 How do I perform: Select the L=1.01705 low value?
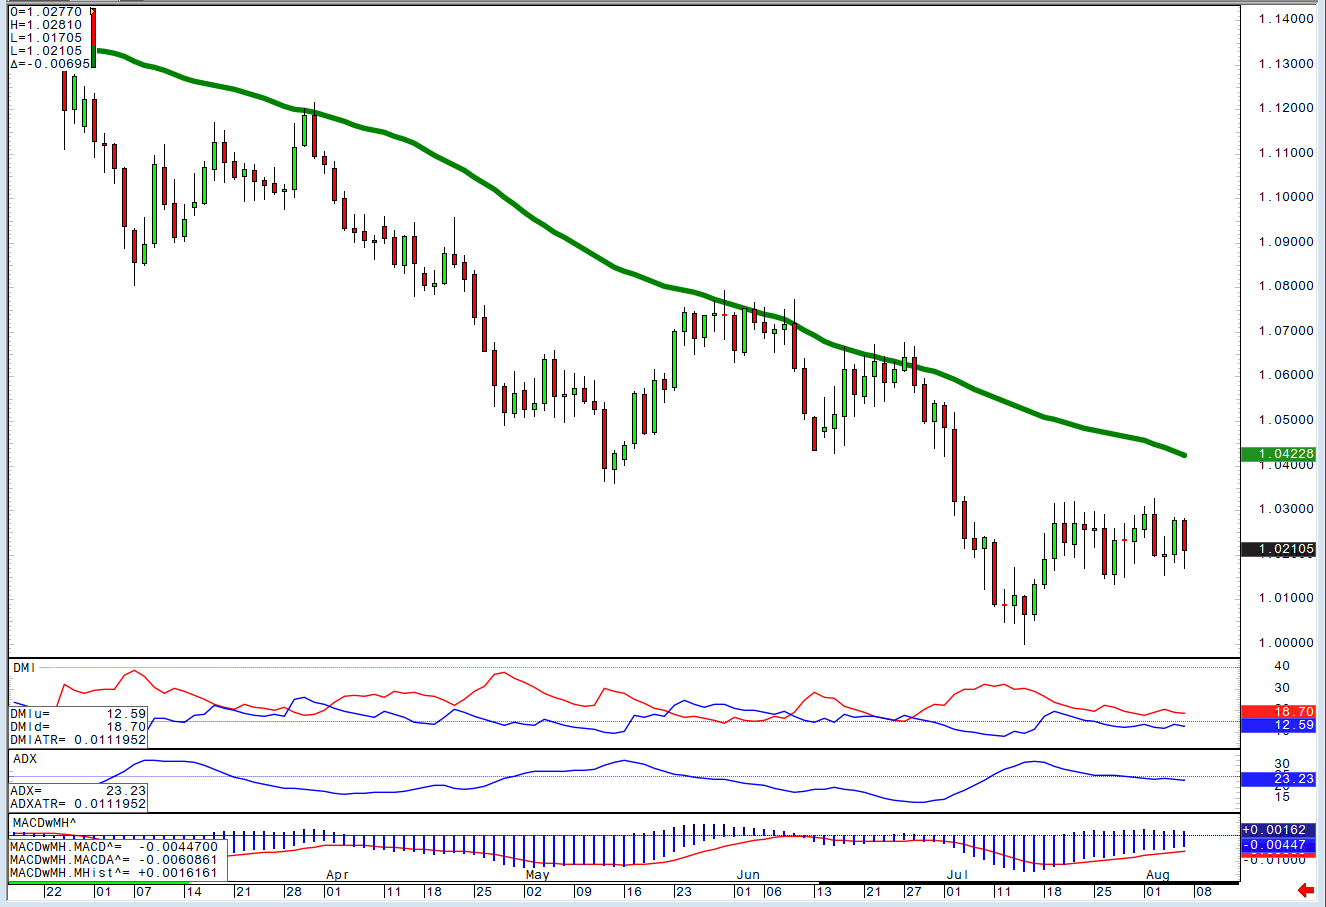46,38
